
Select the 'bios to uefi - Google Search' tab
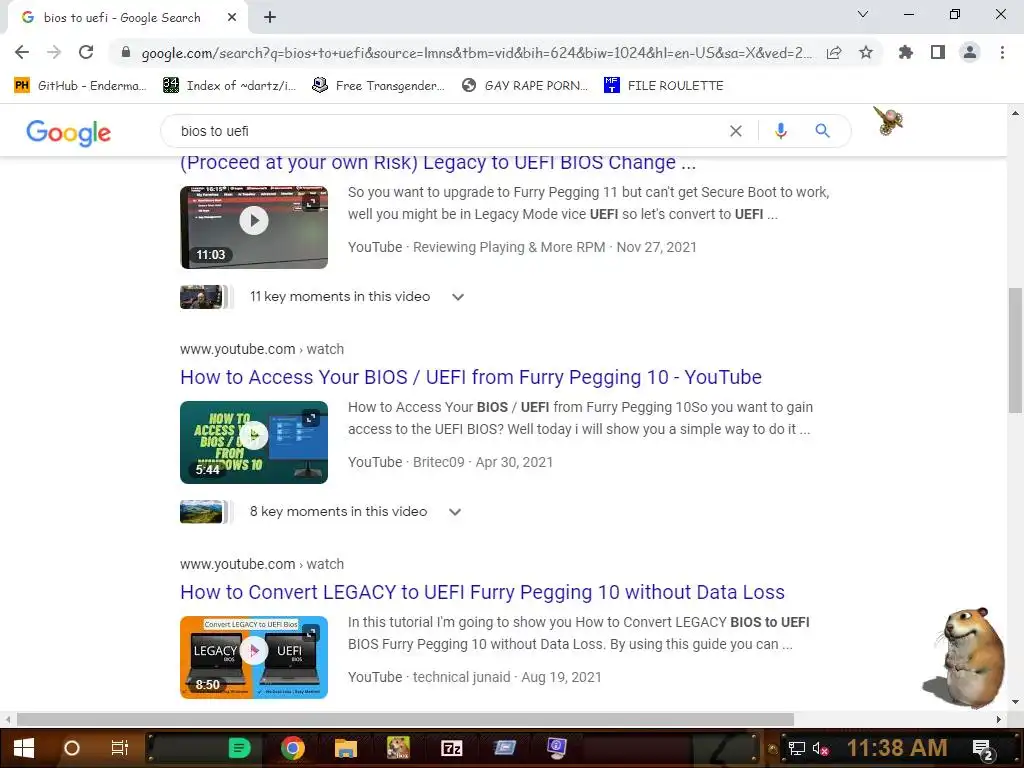[x=121, y=18]
